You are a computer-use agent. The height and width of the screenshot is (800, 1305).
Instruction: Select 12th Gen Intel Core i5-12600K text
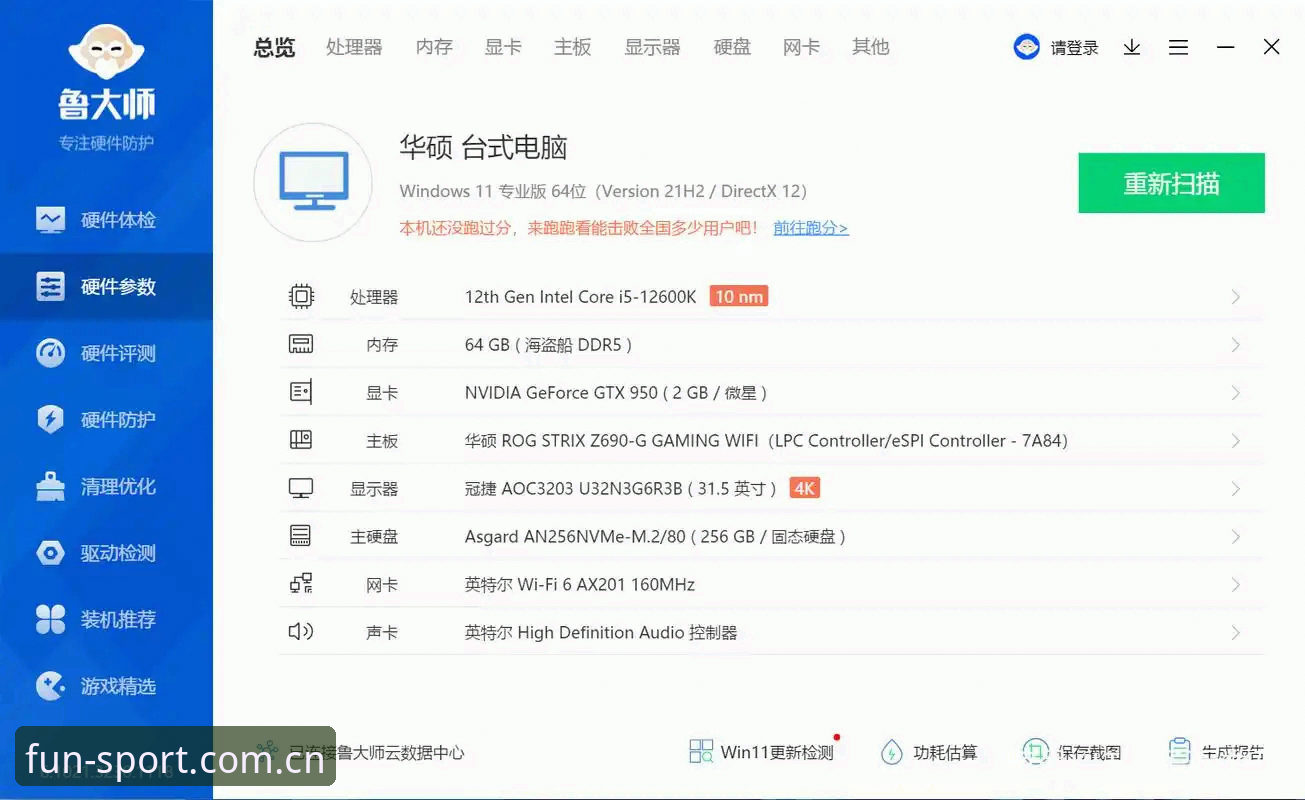pyautogui.click(x=580, y=297)
